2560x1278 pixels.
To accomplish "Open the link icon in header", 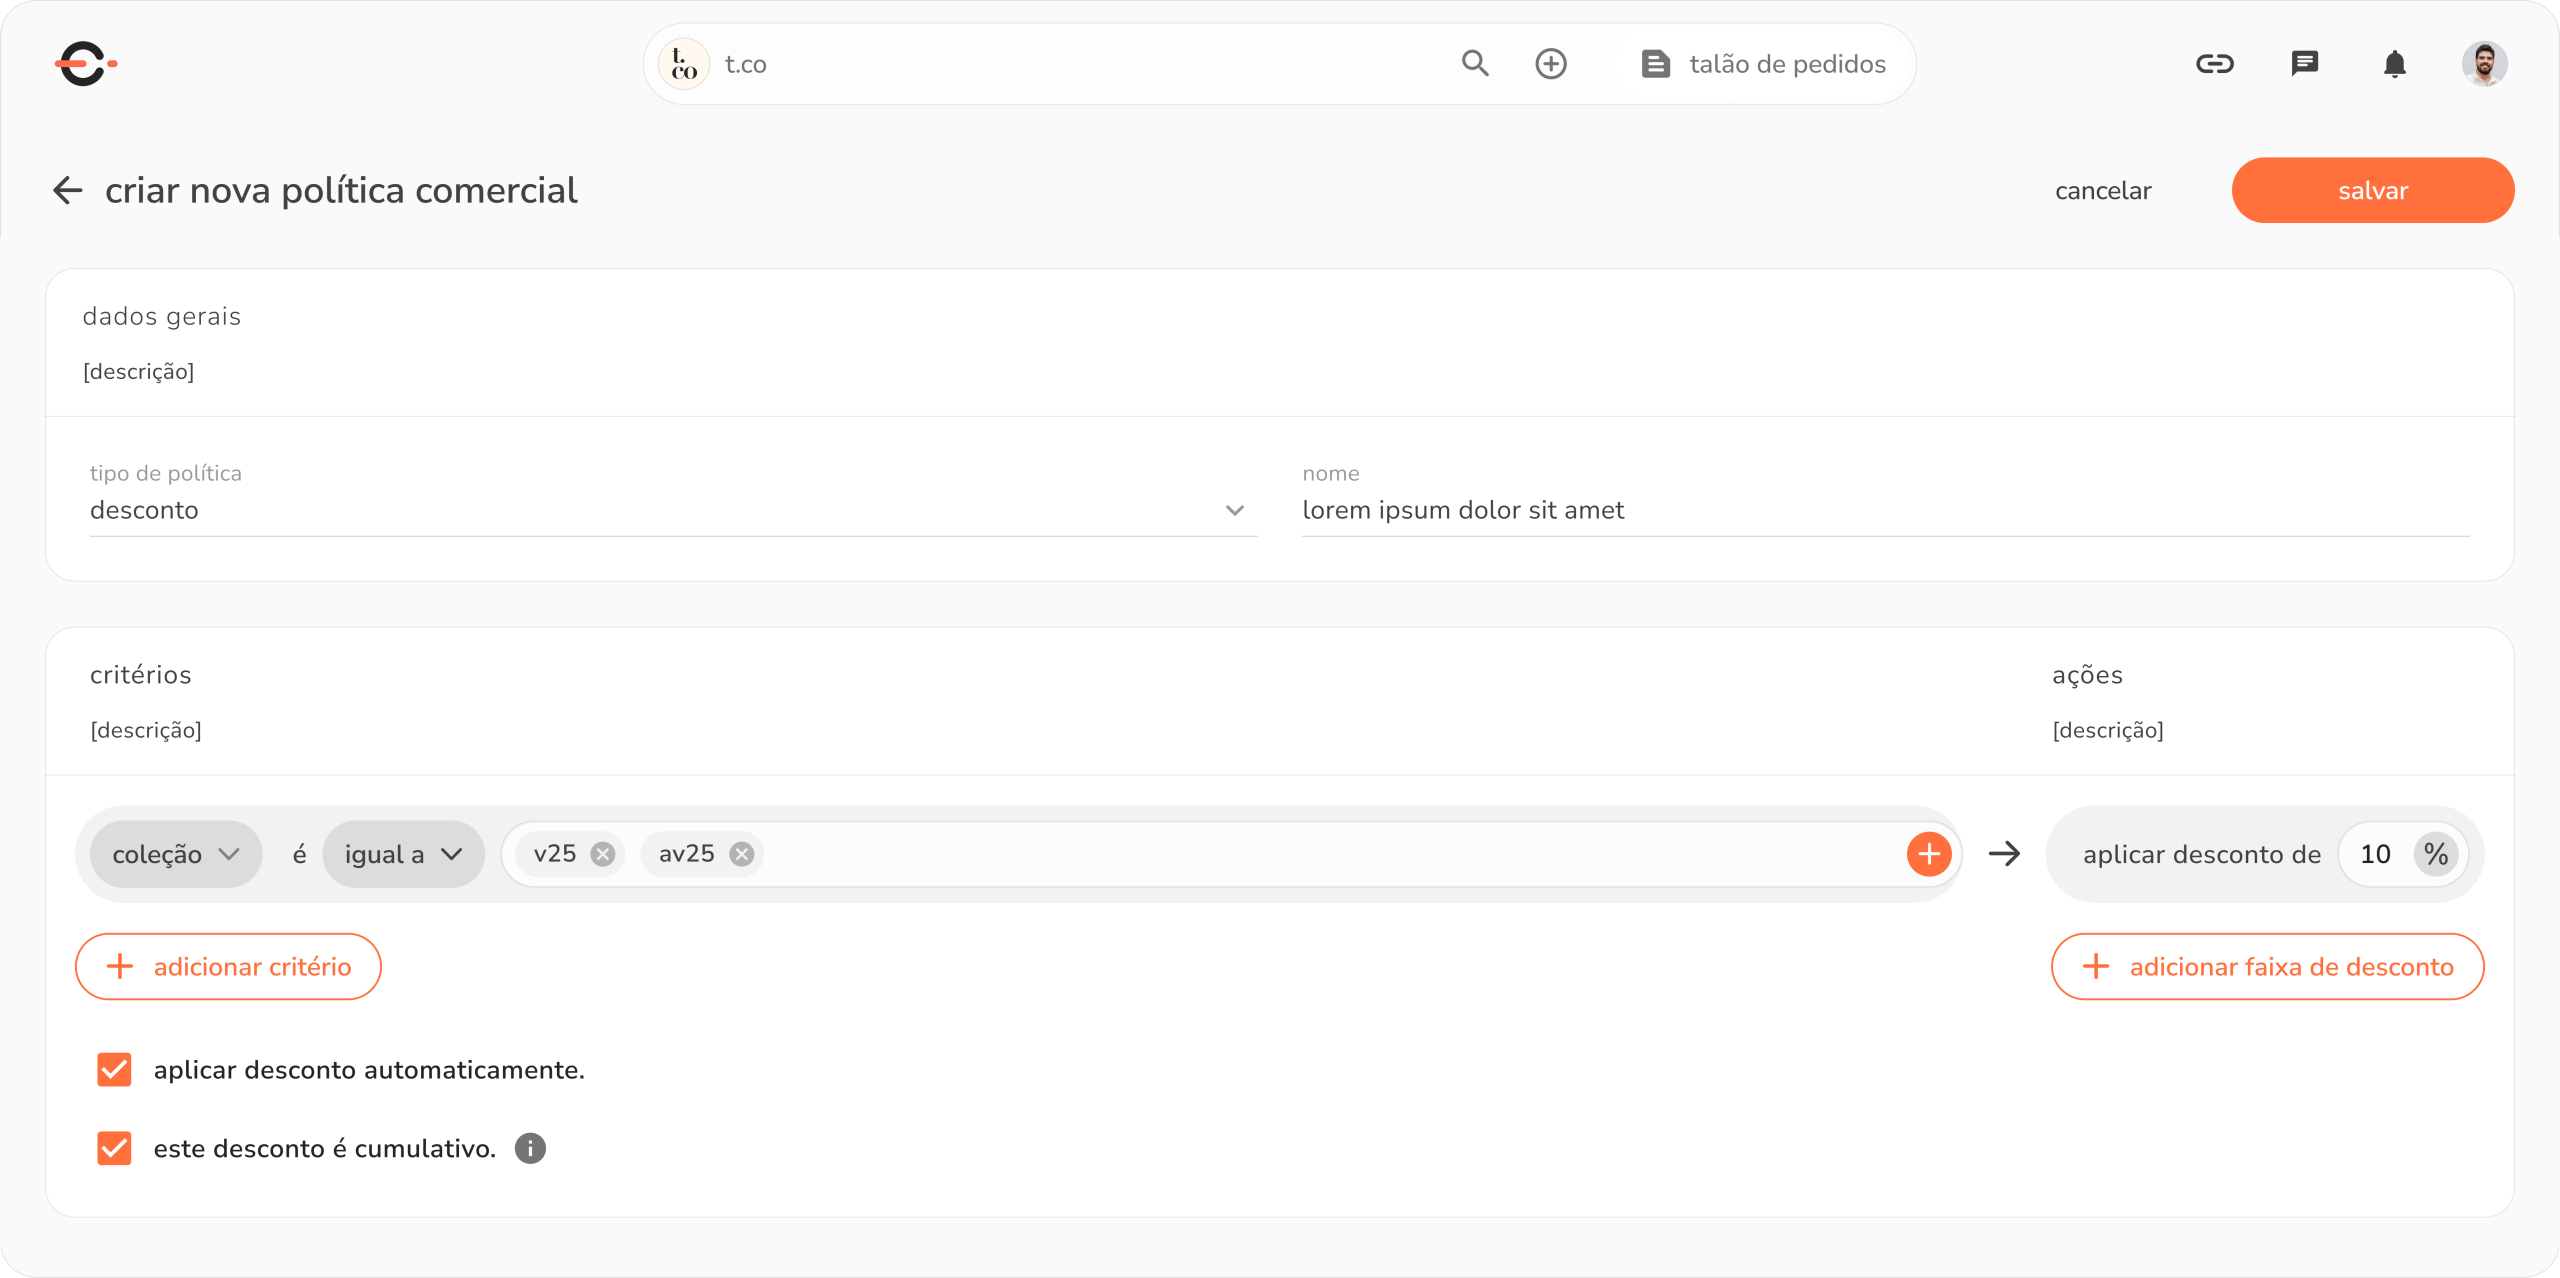I will click(x=2214, y=64).
